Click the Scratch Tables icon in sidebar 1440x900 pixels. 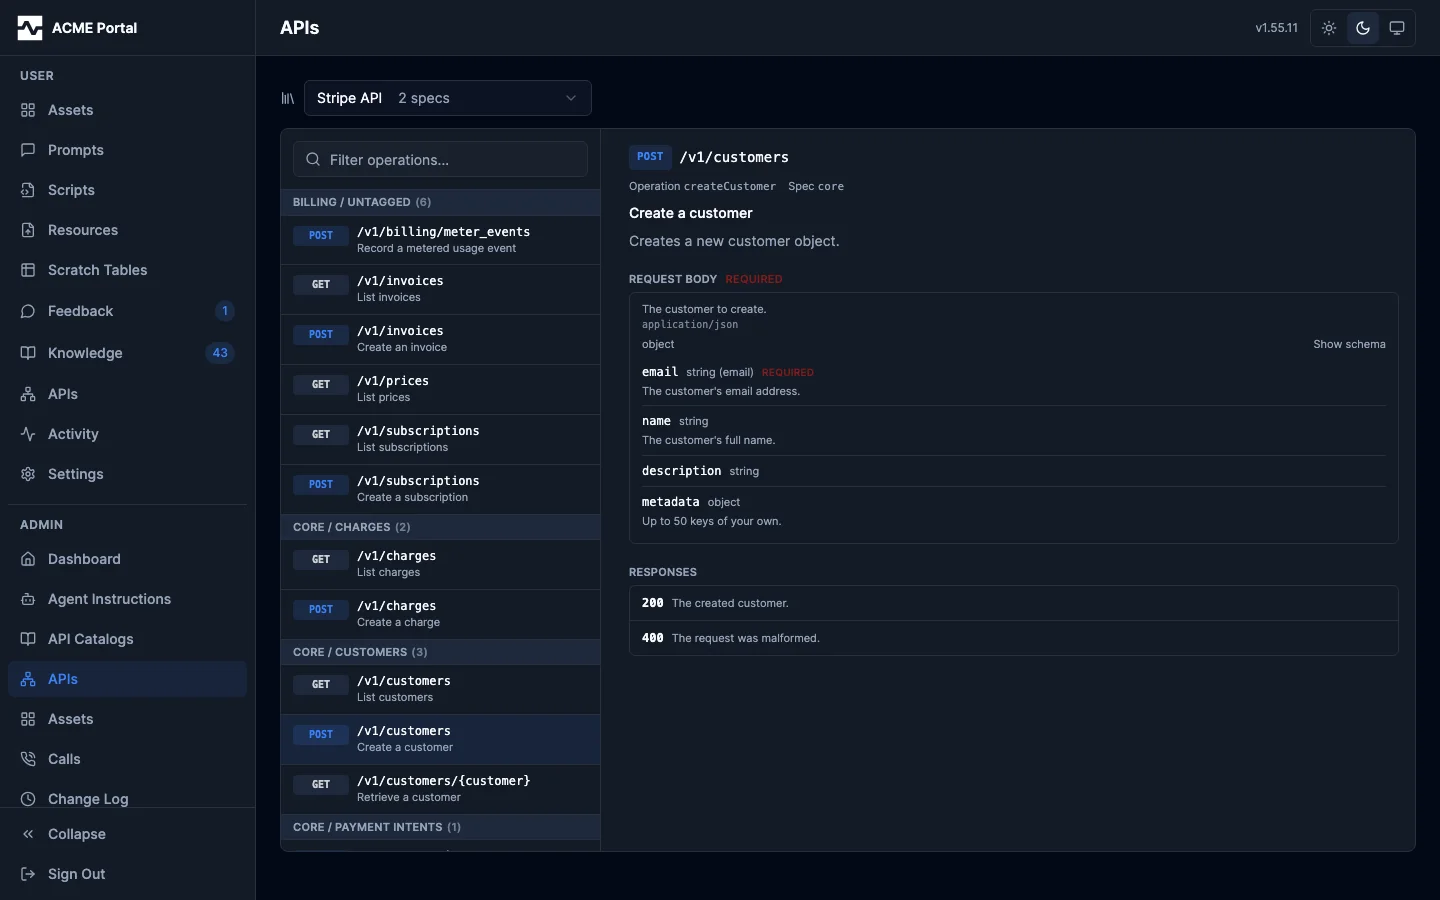coord(28,270)
